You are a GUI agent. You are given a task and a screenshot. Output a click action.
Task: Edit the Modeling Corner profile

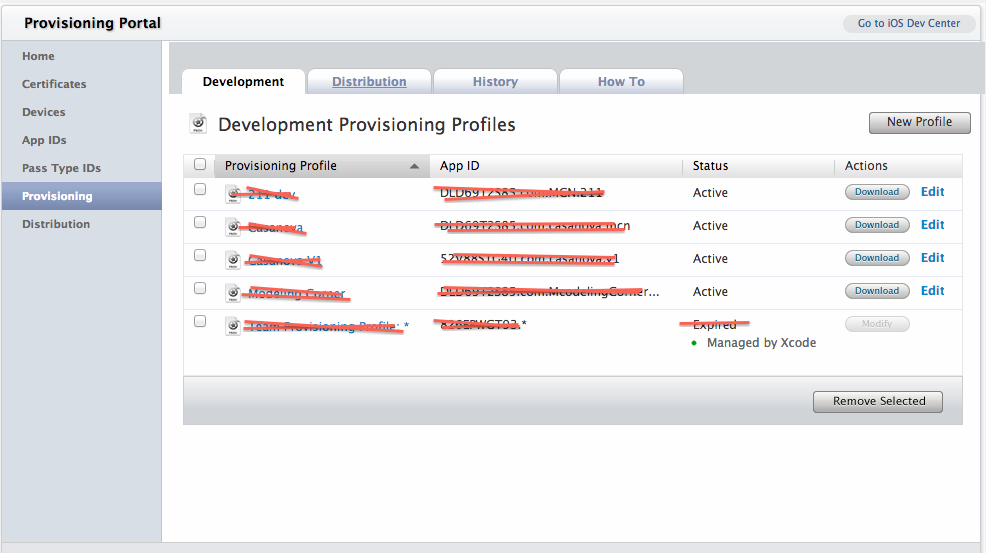point(933,291)
